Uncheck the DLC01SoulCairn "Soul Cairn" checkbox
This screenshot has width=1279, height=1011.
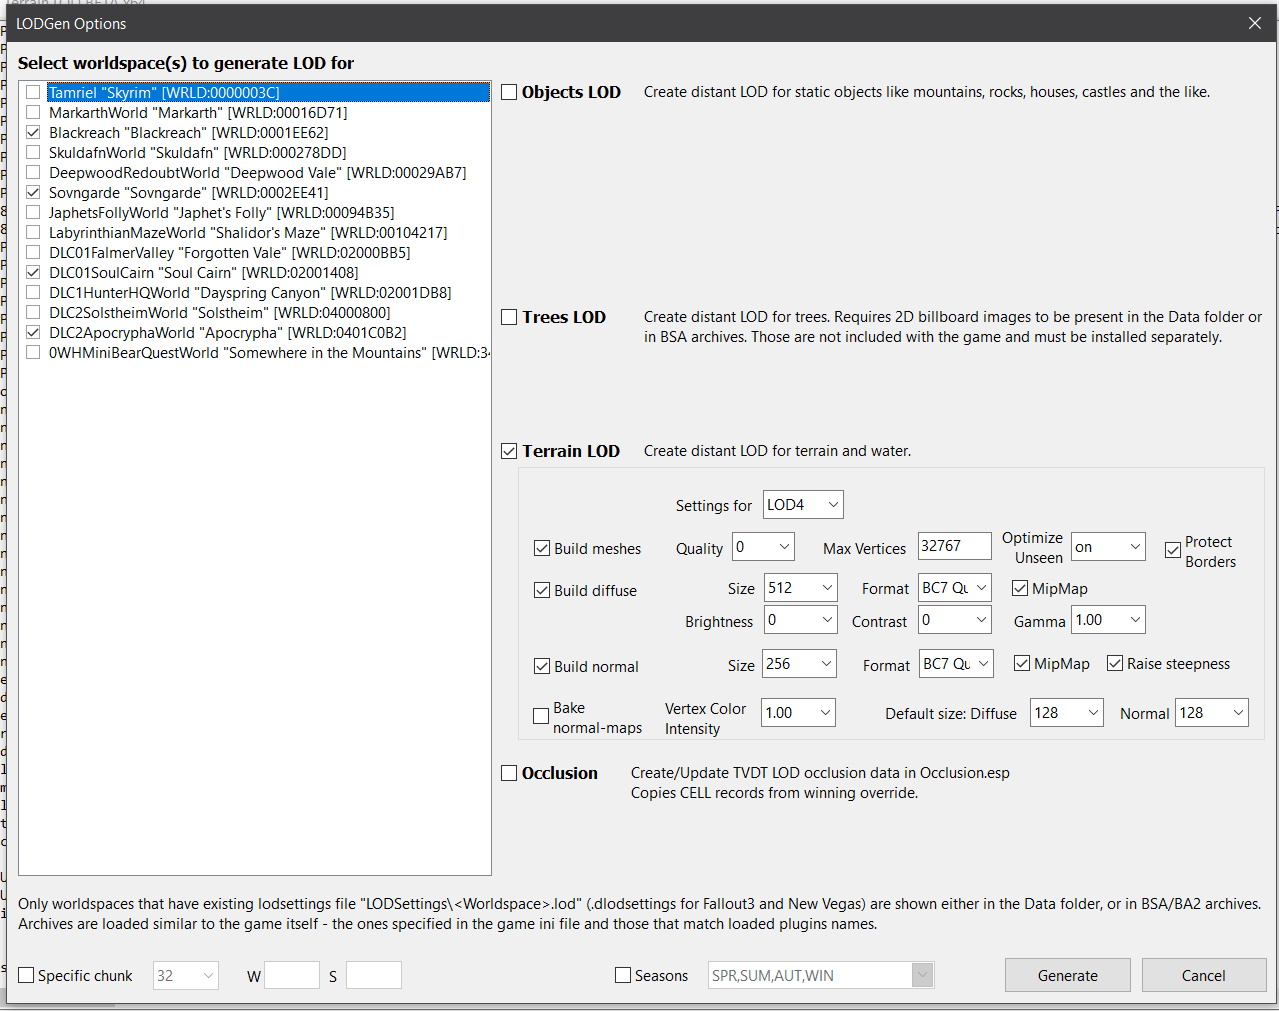coord(33,272)
